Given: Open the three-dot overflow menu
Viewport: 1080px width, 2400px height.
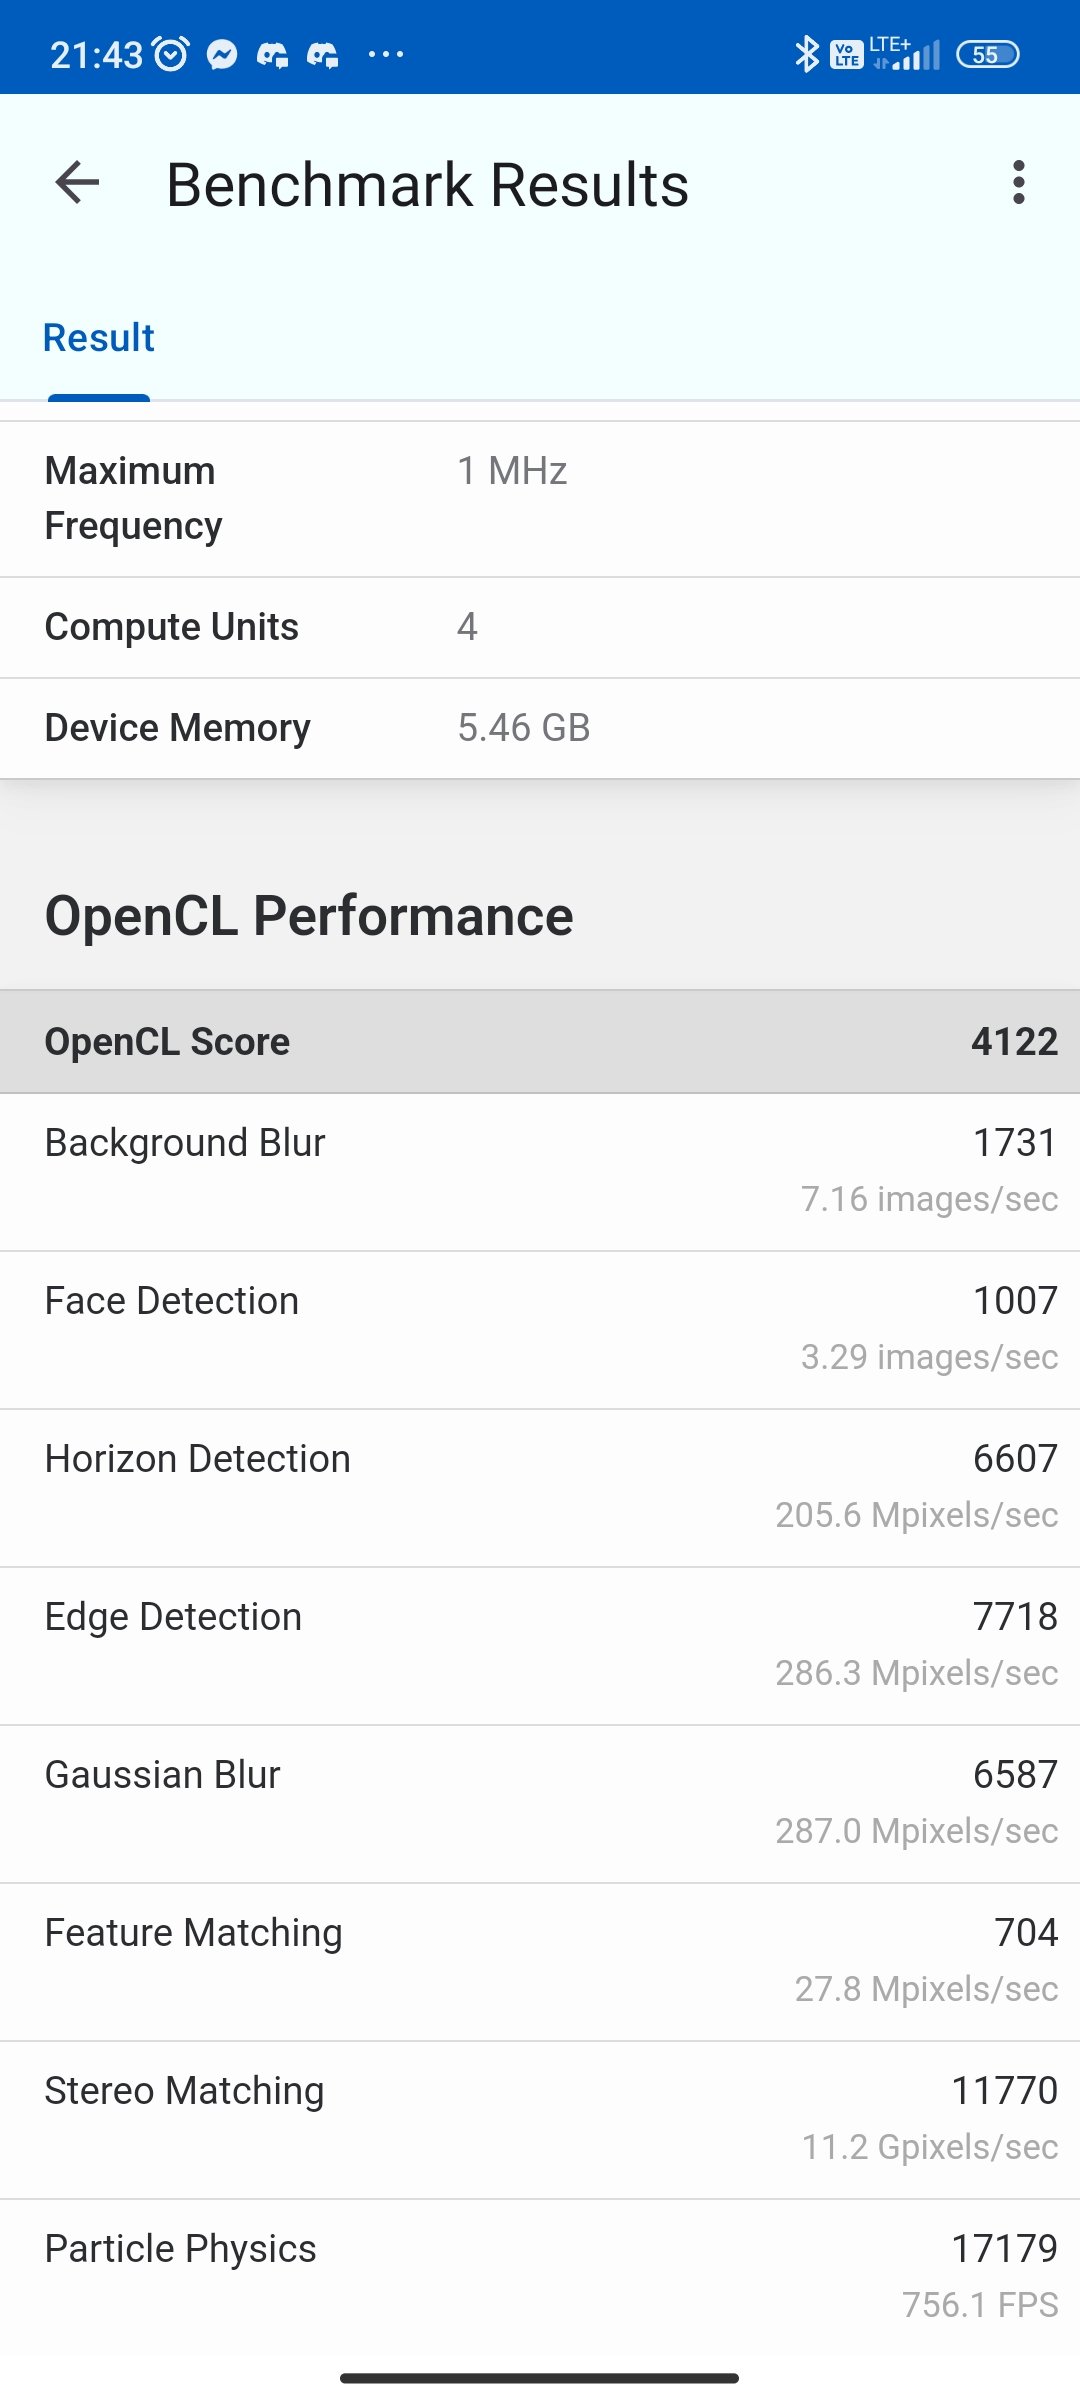Looking at the screenshot, I should pyautogui.click(x=1018, y=183).
